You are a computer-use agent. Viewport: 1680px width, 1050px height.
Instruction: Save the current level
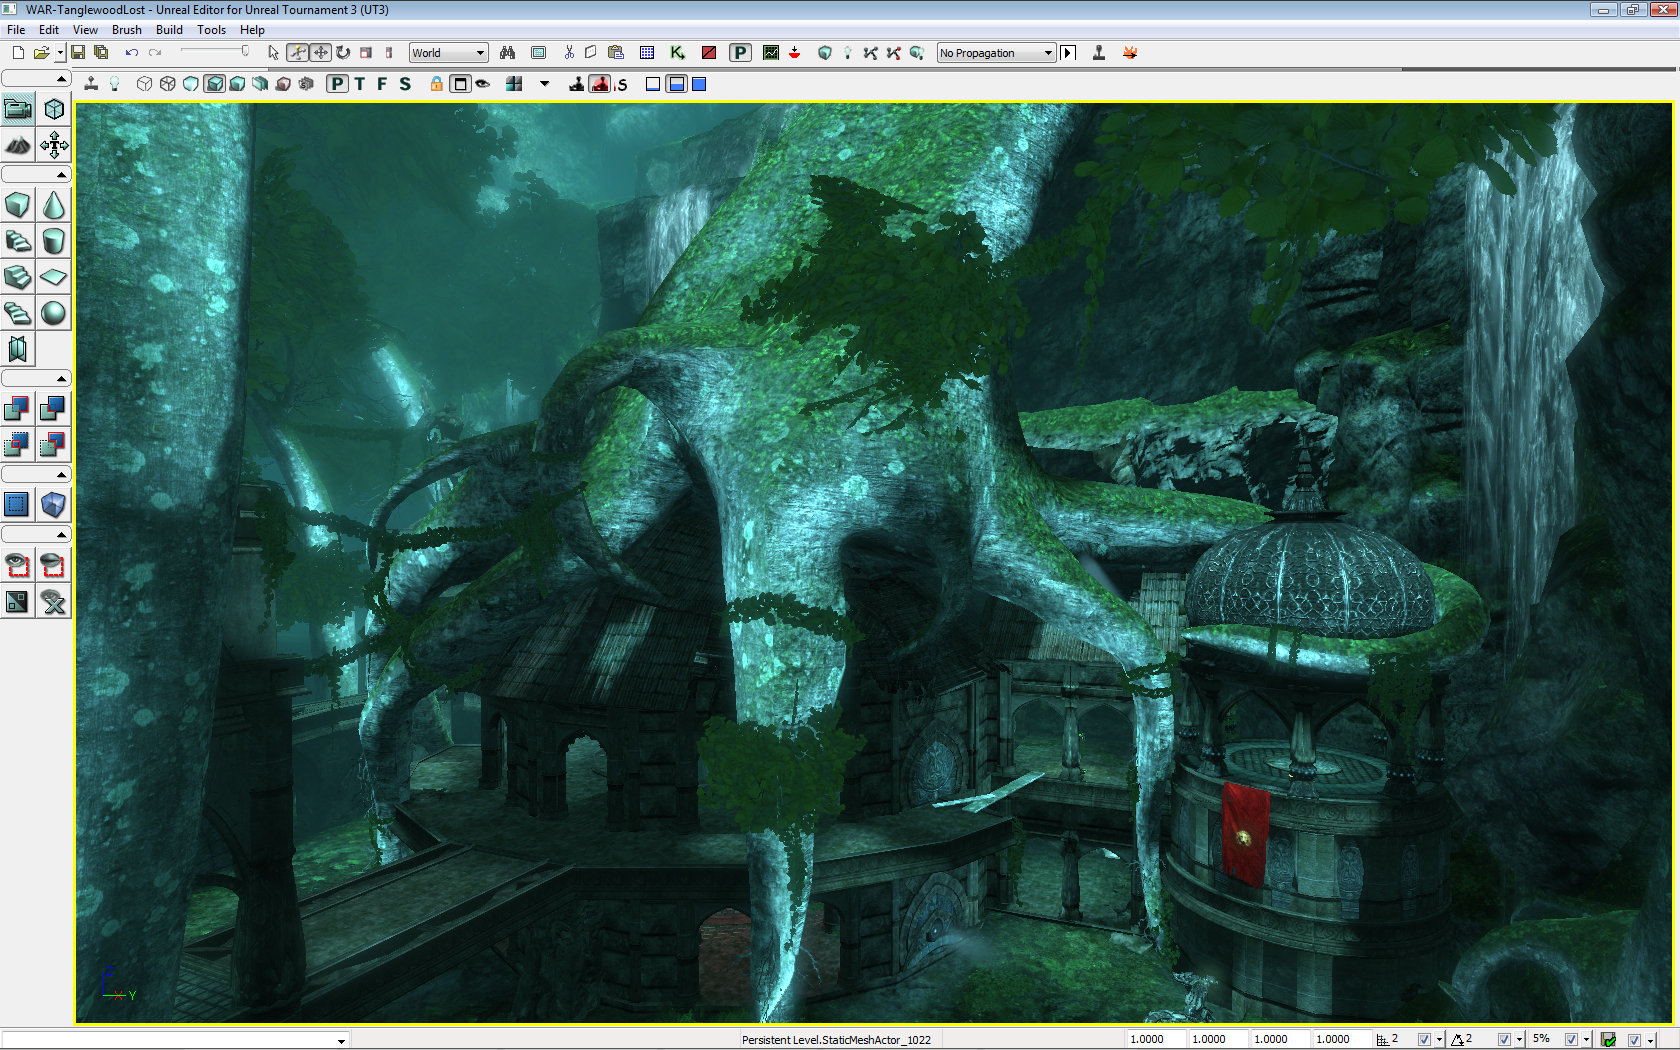click(78, 53)
